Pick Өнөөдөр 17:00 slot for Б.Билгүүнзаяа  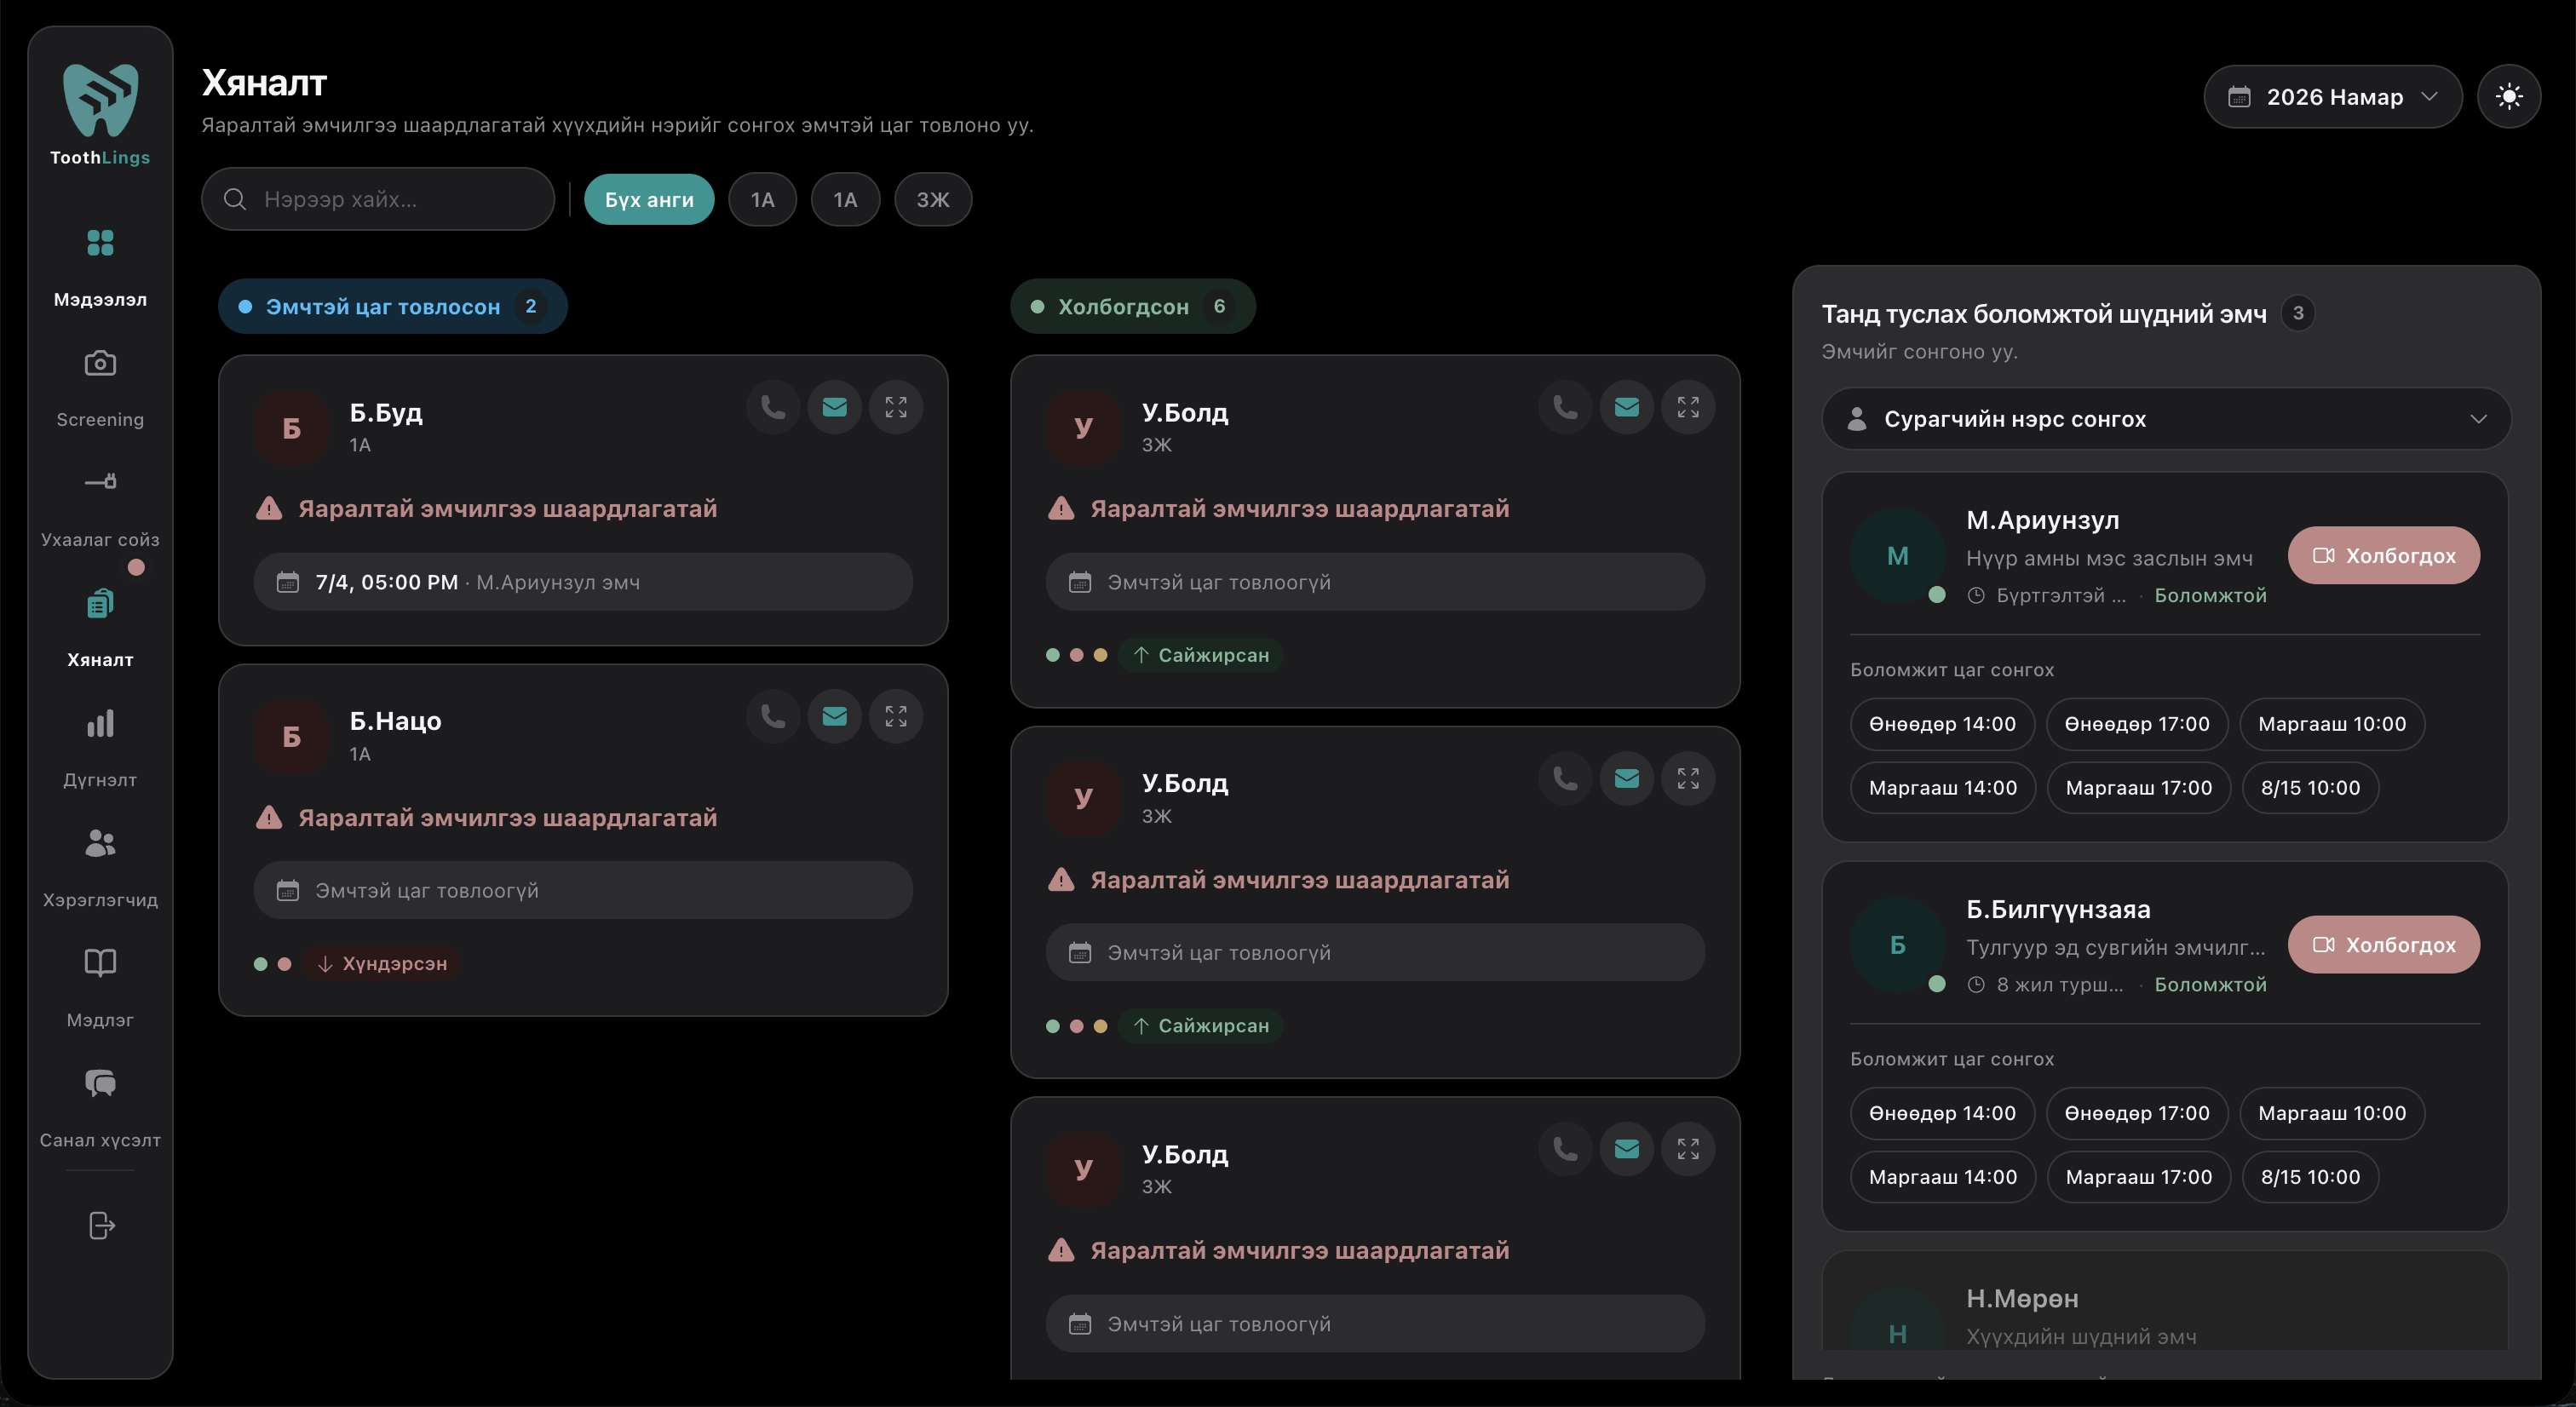click(x=2137, y=1113)
